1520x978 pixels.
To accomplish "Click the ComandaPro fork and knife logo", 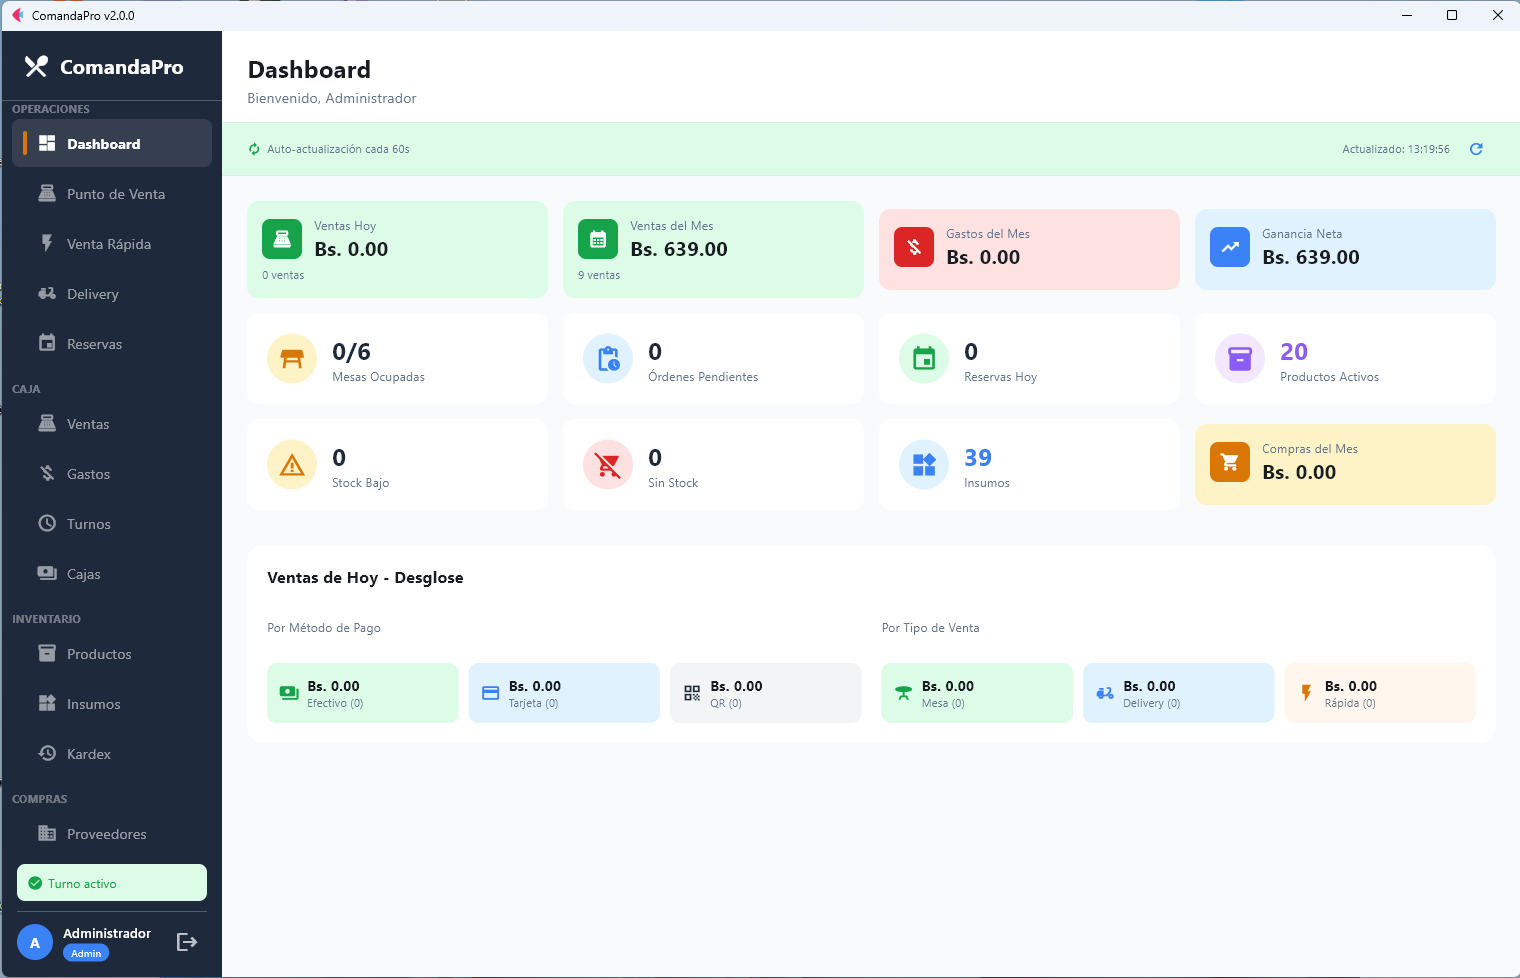I will click(36, 67).
